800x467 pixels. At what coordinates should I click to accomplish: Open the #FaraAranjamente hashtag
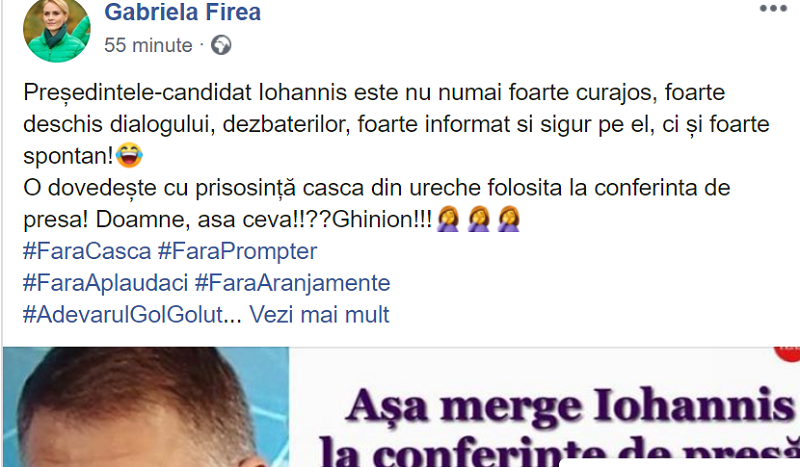tap(292, 283)
